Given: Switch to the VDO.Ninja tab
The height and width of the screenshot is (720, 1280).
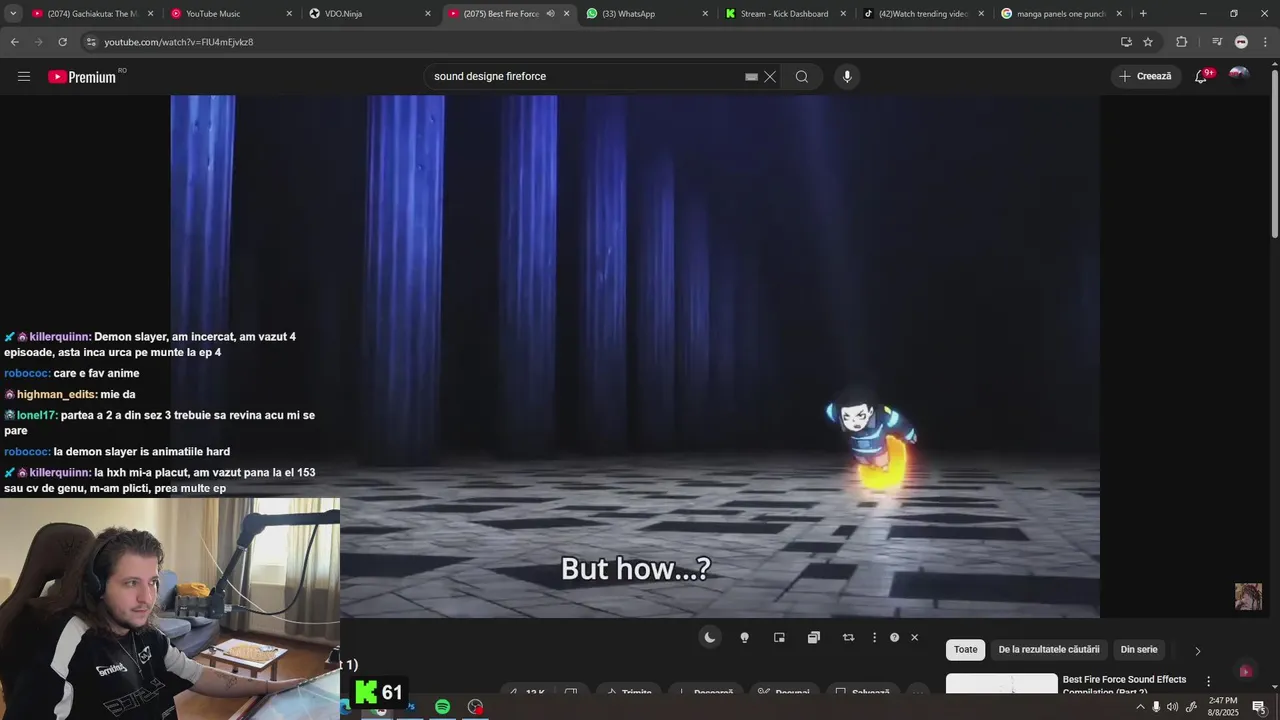Looking at the screenshot, I should click(x=370, y=14).
